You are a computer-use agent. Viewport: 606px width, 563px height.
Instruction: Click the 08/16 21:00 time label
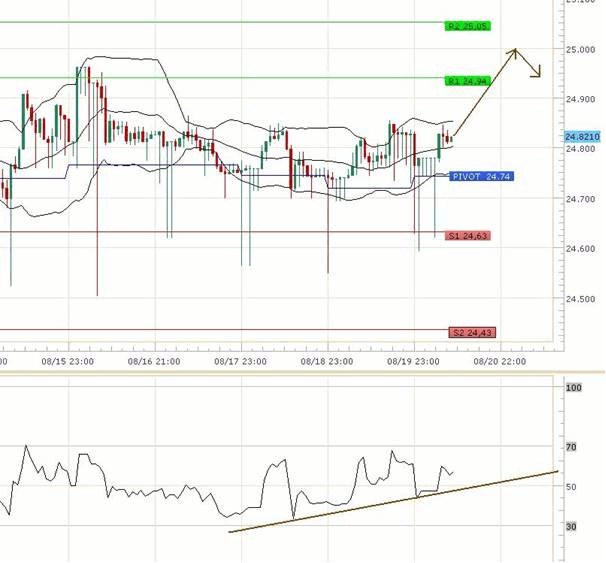coord(154,362)
